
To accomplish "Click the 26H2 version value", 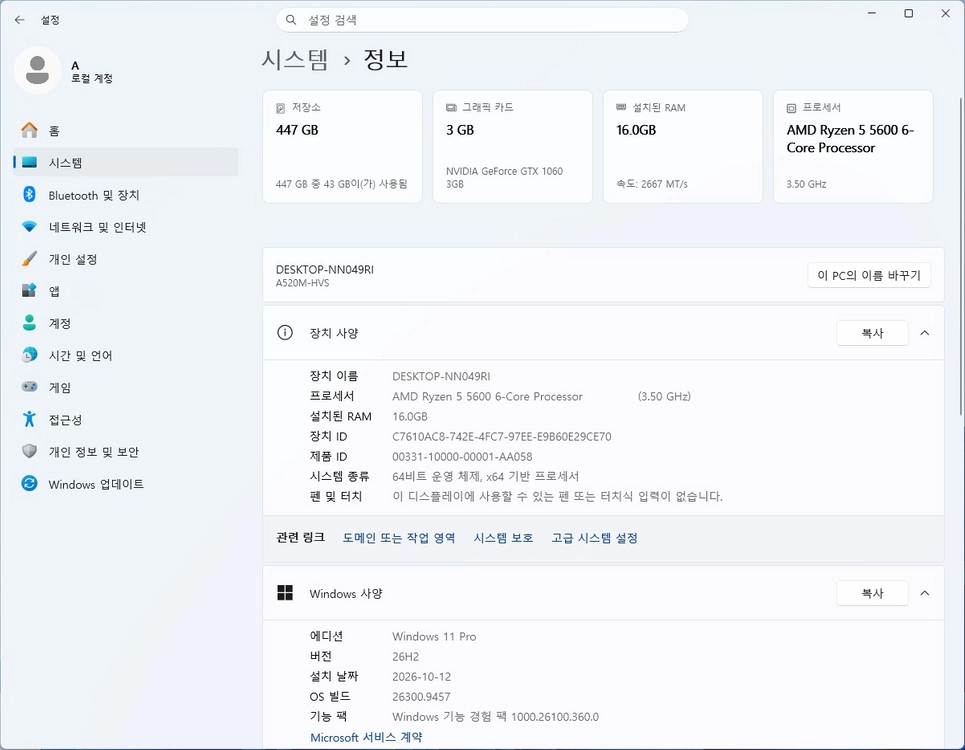I will pos(406,656).
